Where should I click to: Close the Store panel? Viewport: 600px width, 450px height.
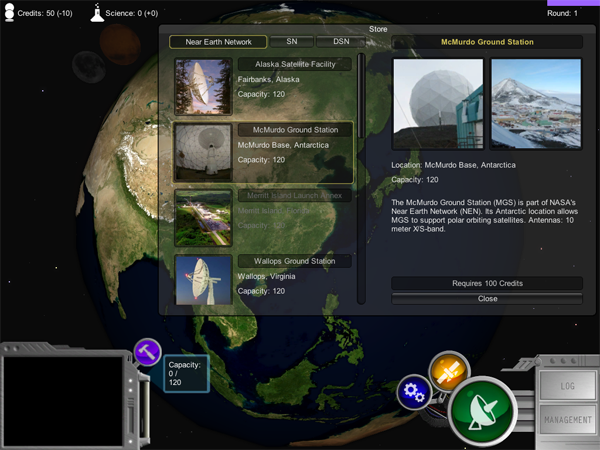(x=487, y=298)
